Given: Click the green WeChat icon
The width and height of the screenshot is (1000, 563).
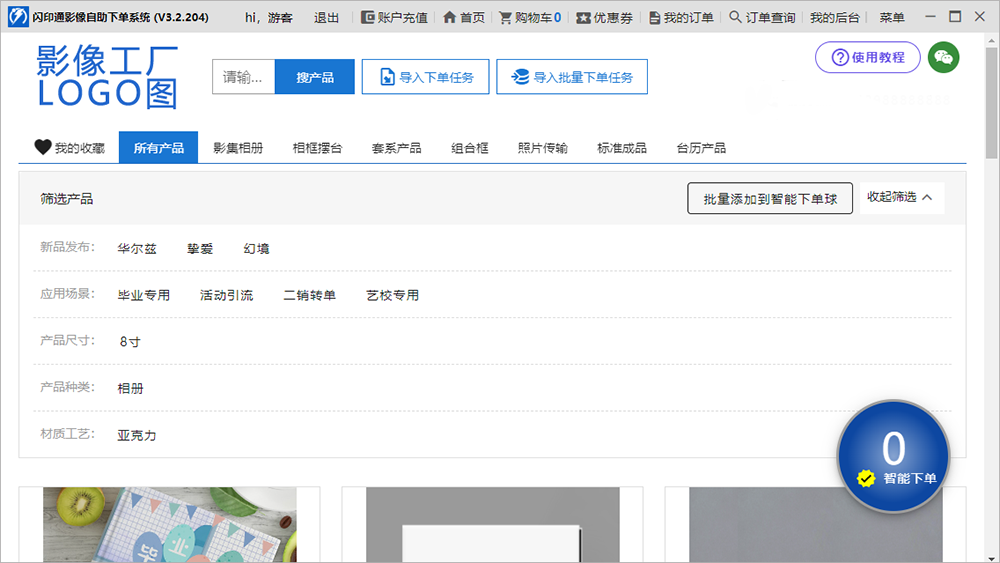Looking at the screenshot, I should [943, 58].
